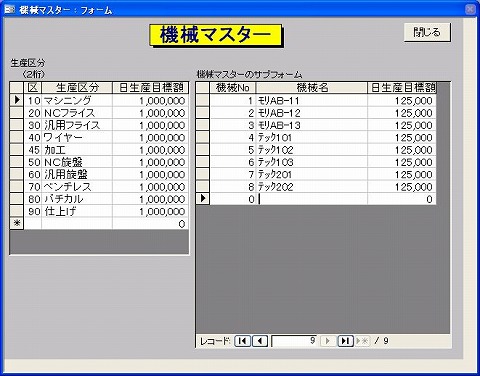Select row selector for テック102
480x376 pixels.
click(203, 150)
